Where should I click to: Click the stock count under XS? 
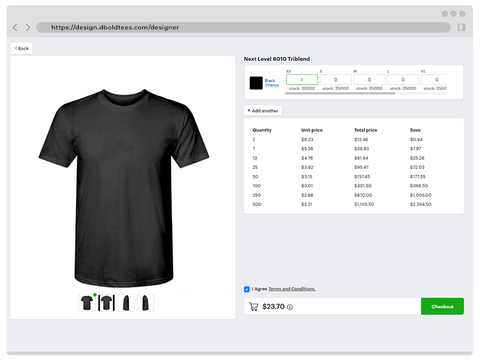point(302,88)
